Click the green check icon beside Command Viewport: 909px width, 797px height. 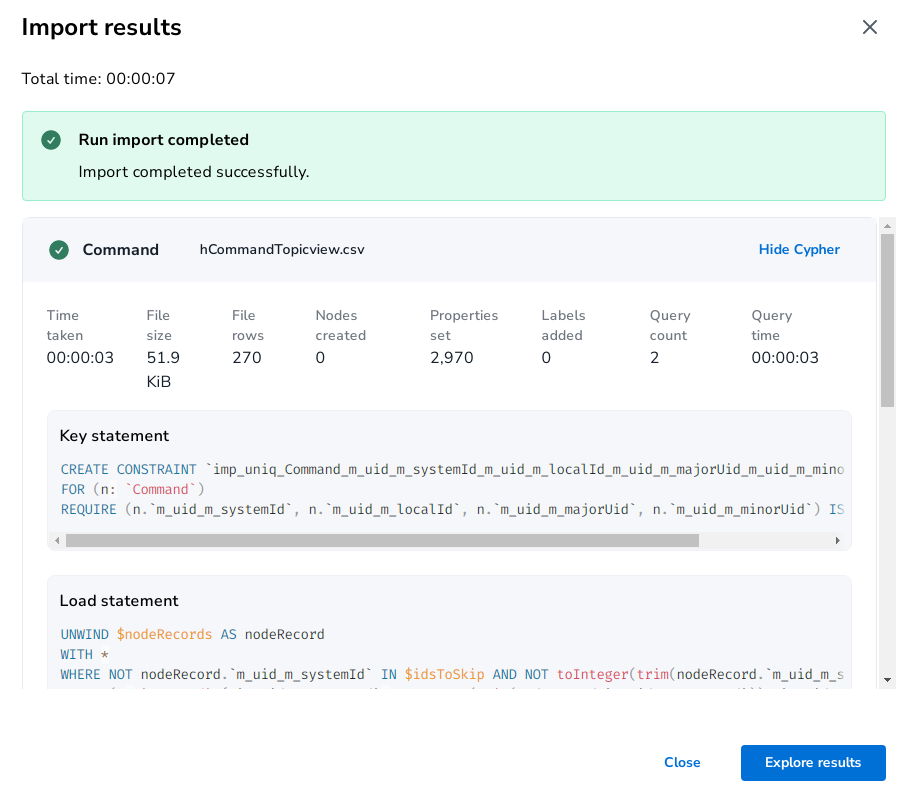[59, 250]
